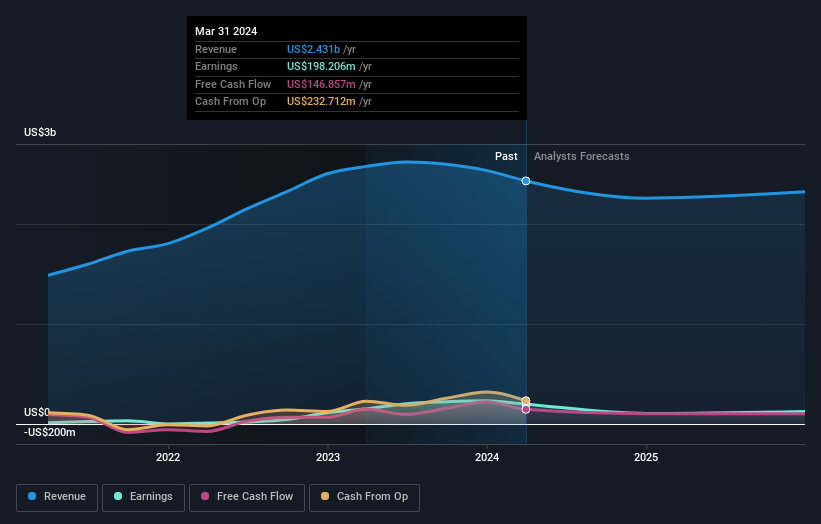Click the Free Cash Flow row label in tooltip

pos(233,84)
